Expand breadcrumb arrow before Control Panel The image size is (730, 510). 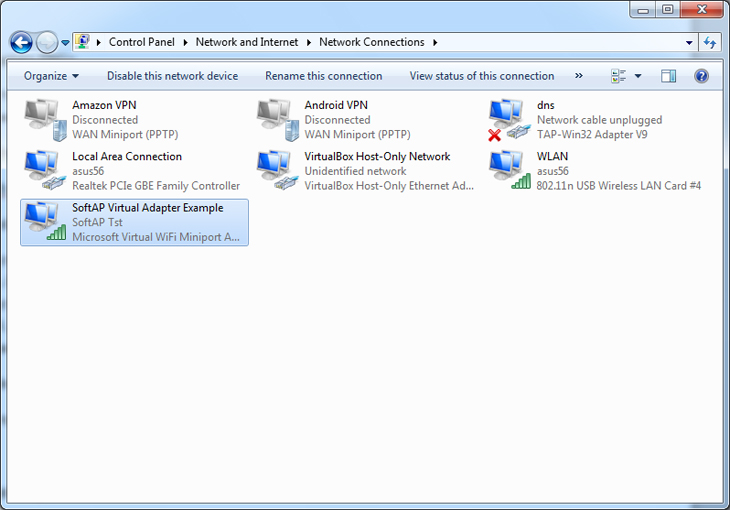tap(99, 42)
